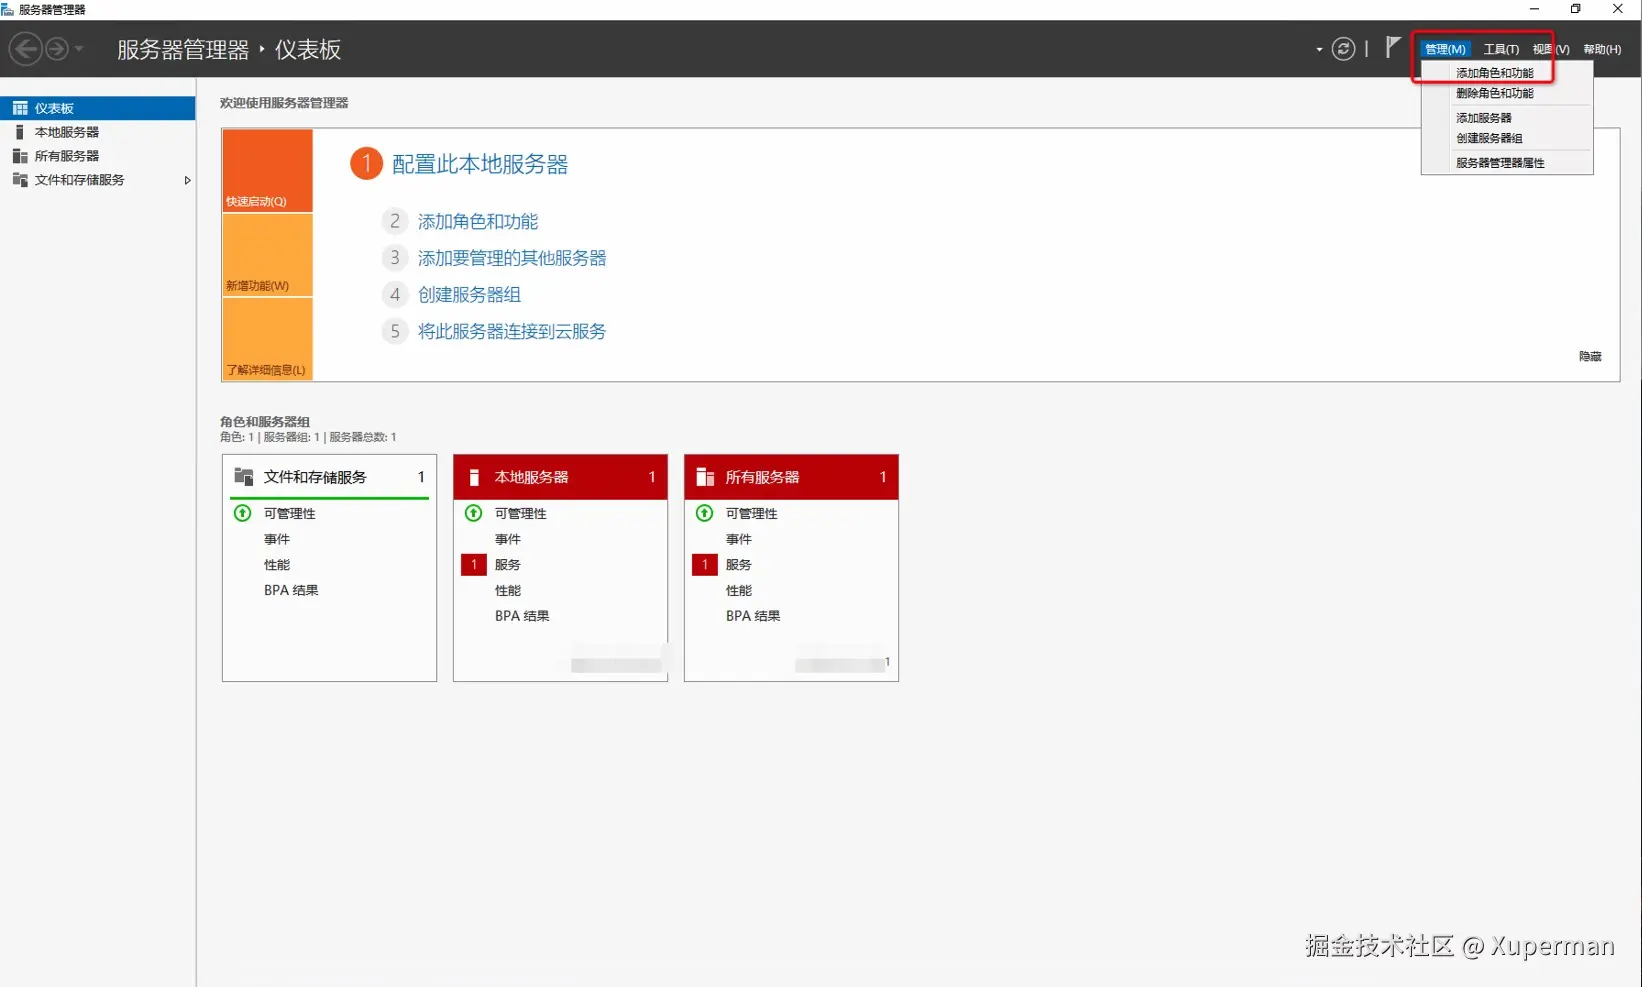Open 性能 in 文件和存储服务 tile
This screenshot has height=987, width=1642.
[x=277, y=565]
